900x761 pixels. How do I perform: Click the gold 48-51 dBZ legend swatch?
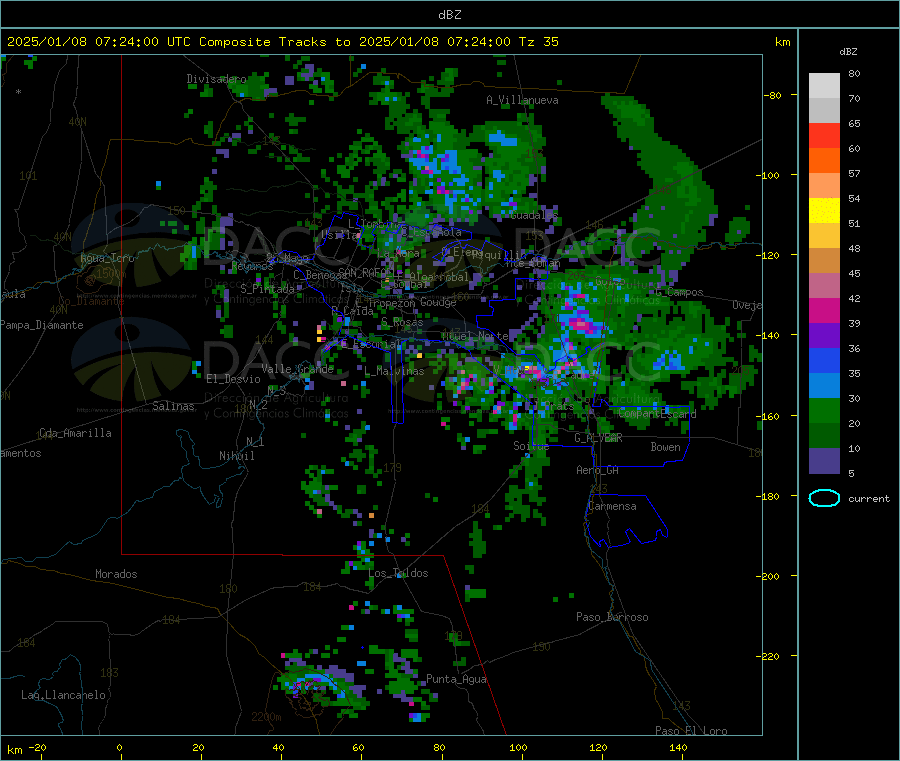pyautogui.click(x=824, y=235)
